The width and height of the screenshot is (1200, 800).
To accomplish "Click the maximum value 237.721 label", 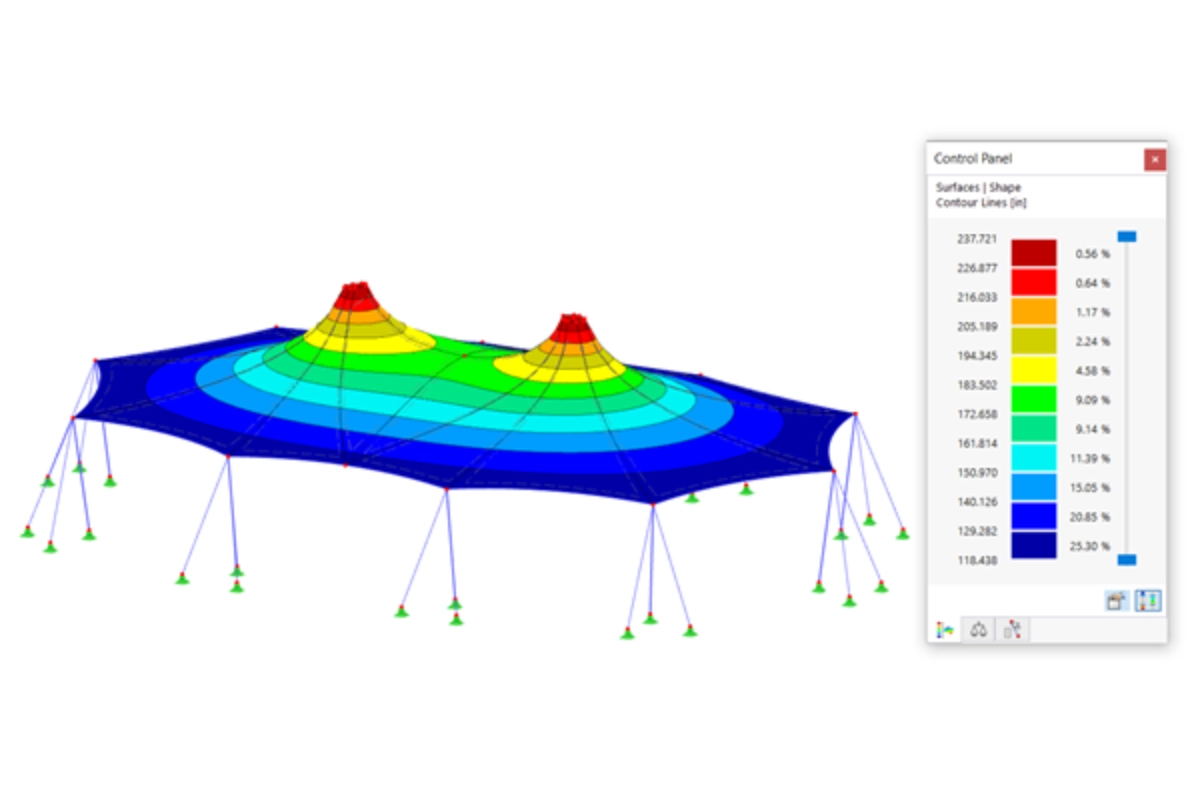I will (977, 238).
